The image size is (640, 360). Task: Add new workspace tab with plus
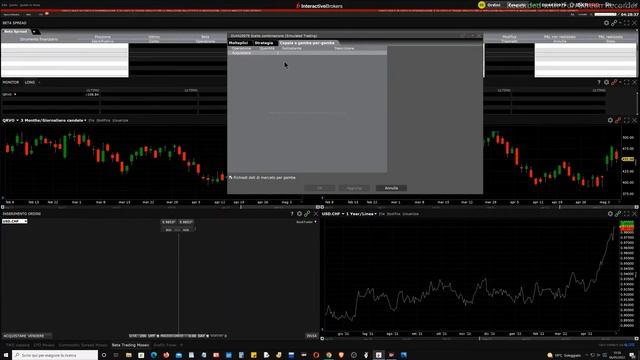point(181,345)
